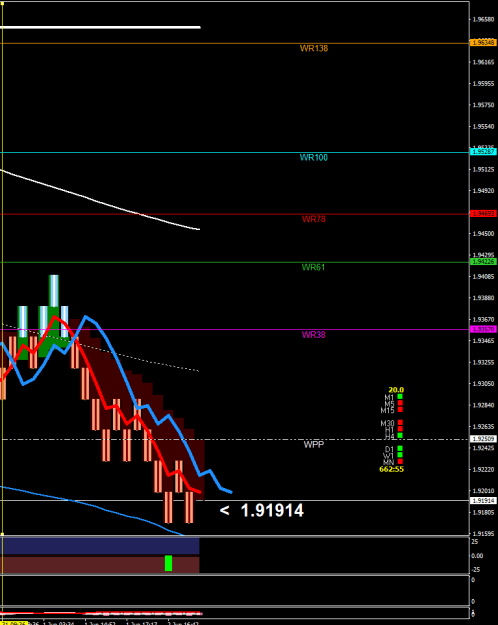
Task: Select the WR138 resistance level label
Action: tap(314, 49)
